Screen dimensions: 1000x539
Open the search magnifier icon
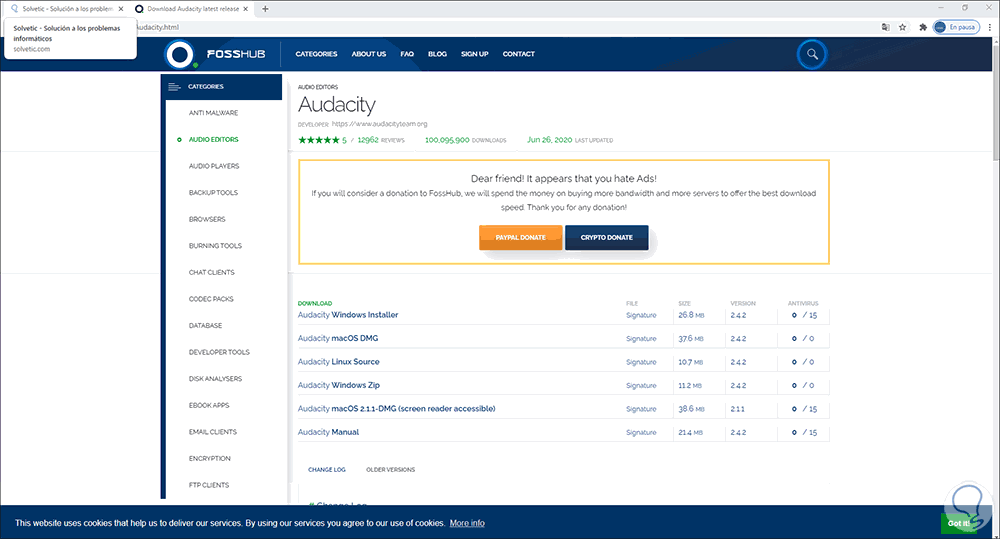(812, 54)
